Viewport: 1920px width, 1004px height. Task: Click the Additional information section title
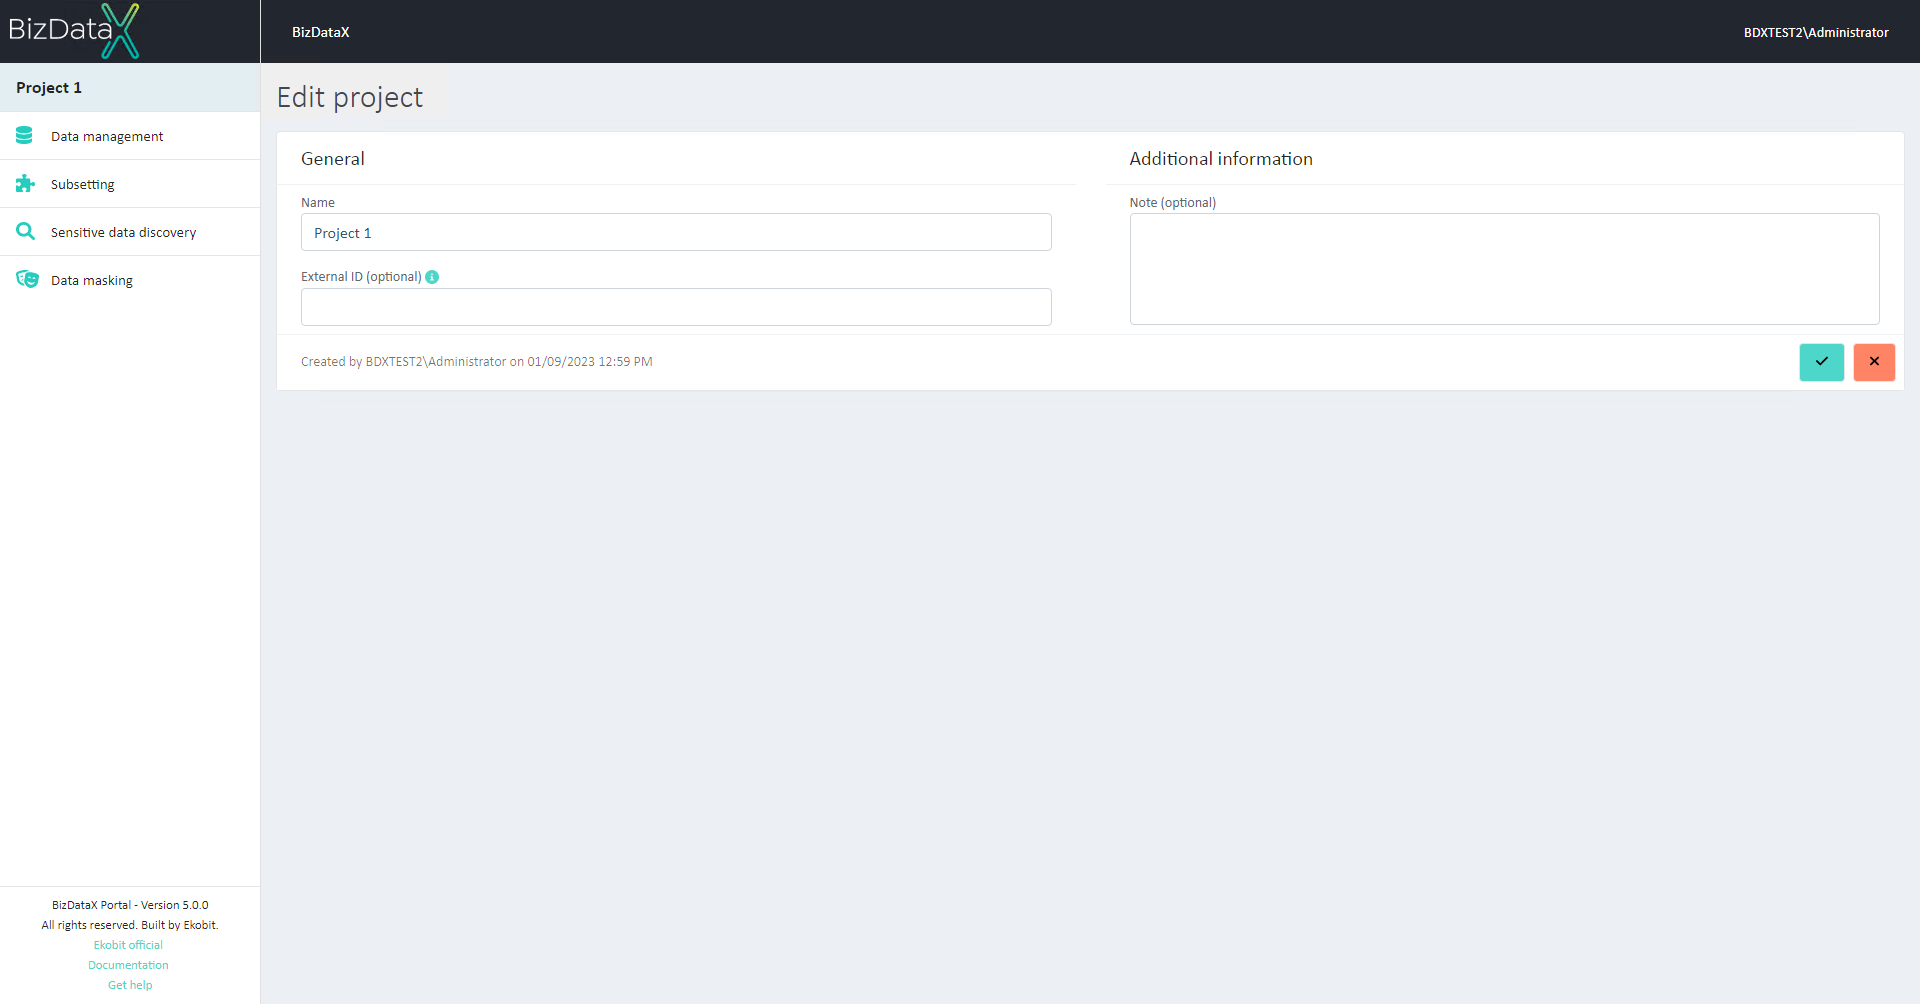[x=1221, y=159]
